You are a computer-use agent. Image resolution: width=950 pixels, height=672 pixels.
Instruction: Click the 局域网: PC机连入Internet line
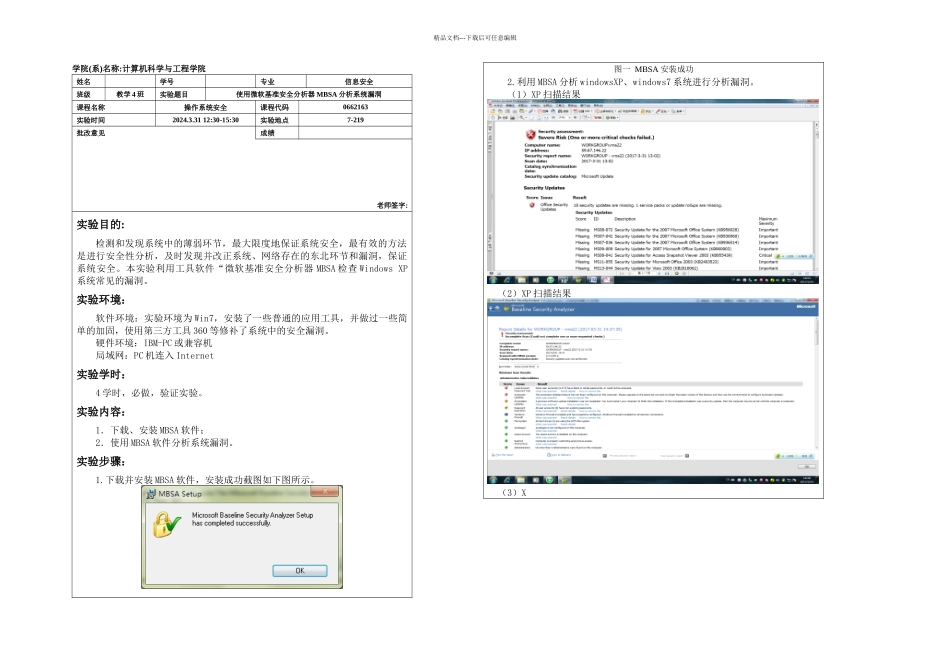coord(154,356)
